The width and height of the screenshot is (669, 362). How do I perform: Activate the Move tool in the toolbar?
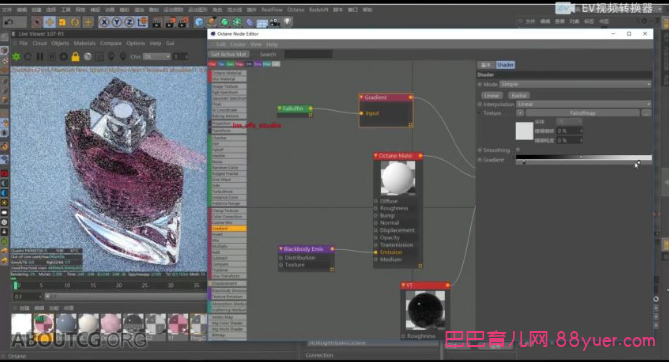(49, 22)
